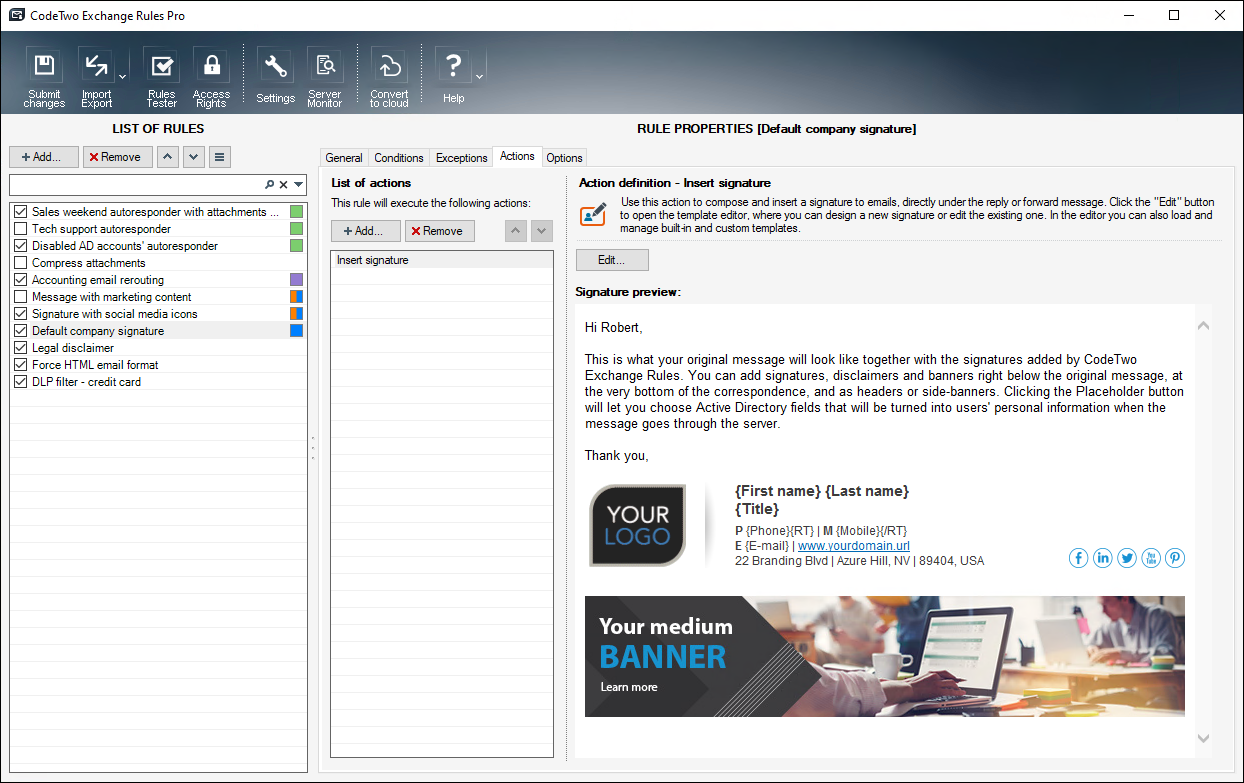Expand the Help dropdown arrow
Image resolution: width=1244 pixels, height=783 pixels.
click(x=479, y=76)
